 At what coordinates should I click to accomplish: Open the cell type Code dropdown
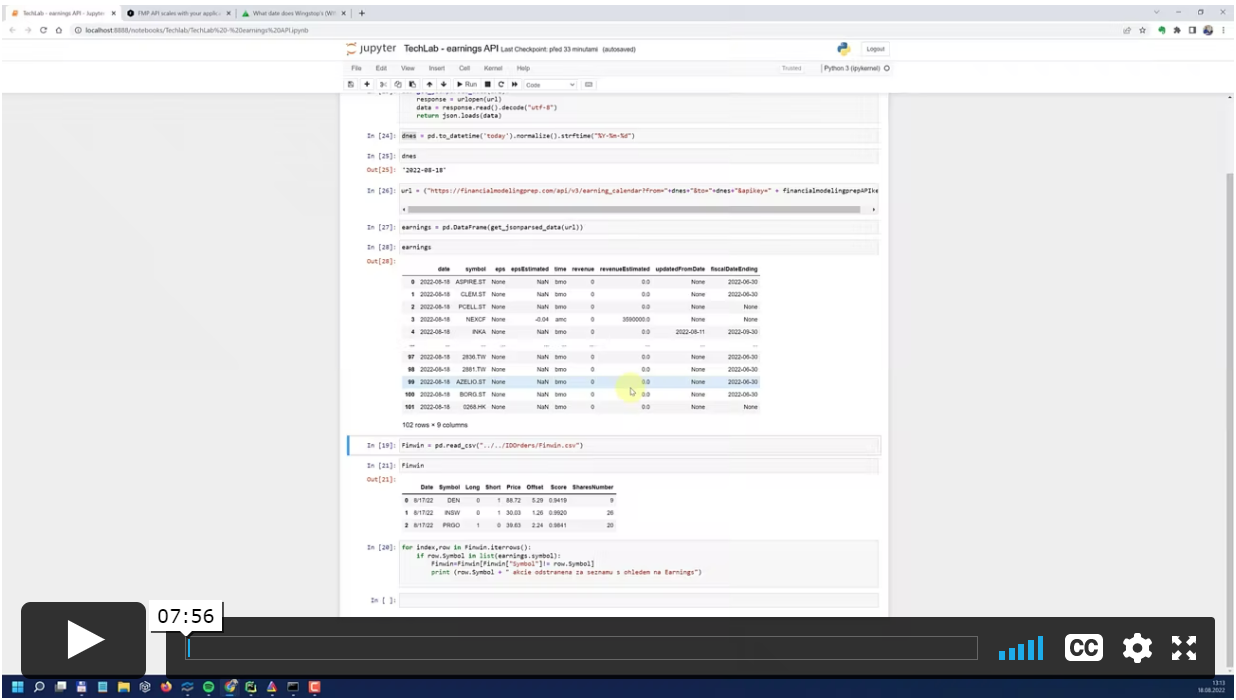click(x=550, y=85)
